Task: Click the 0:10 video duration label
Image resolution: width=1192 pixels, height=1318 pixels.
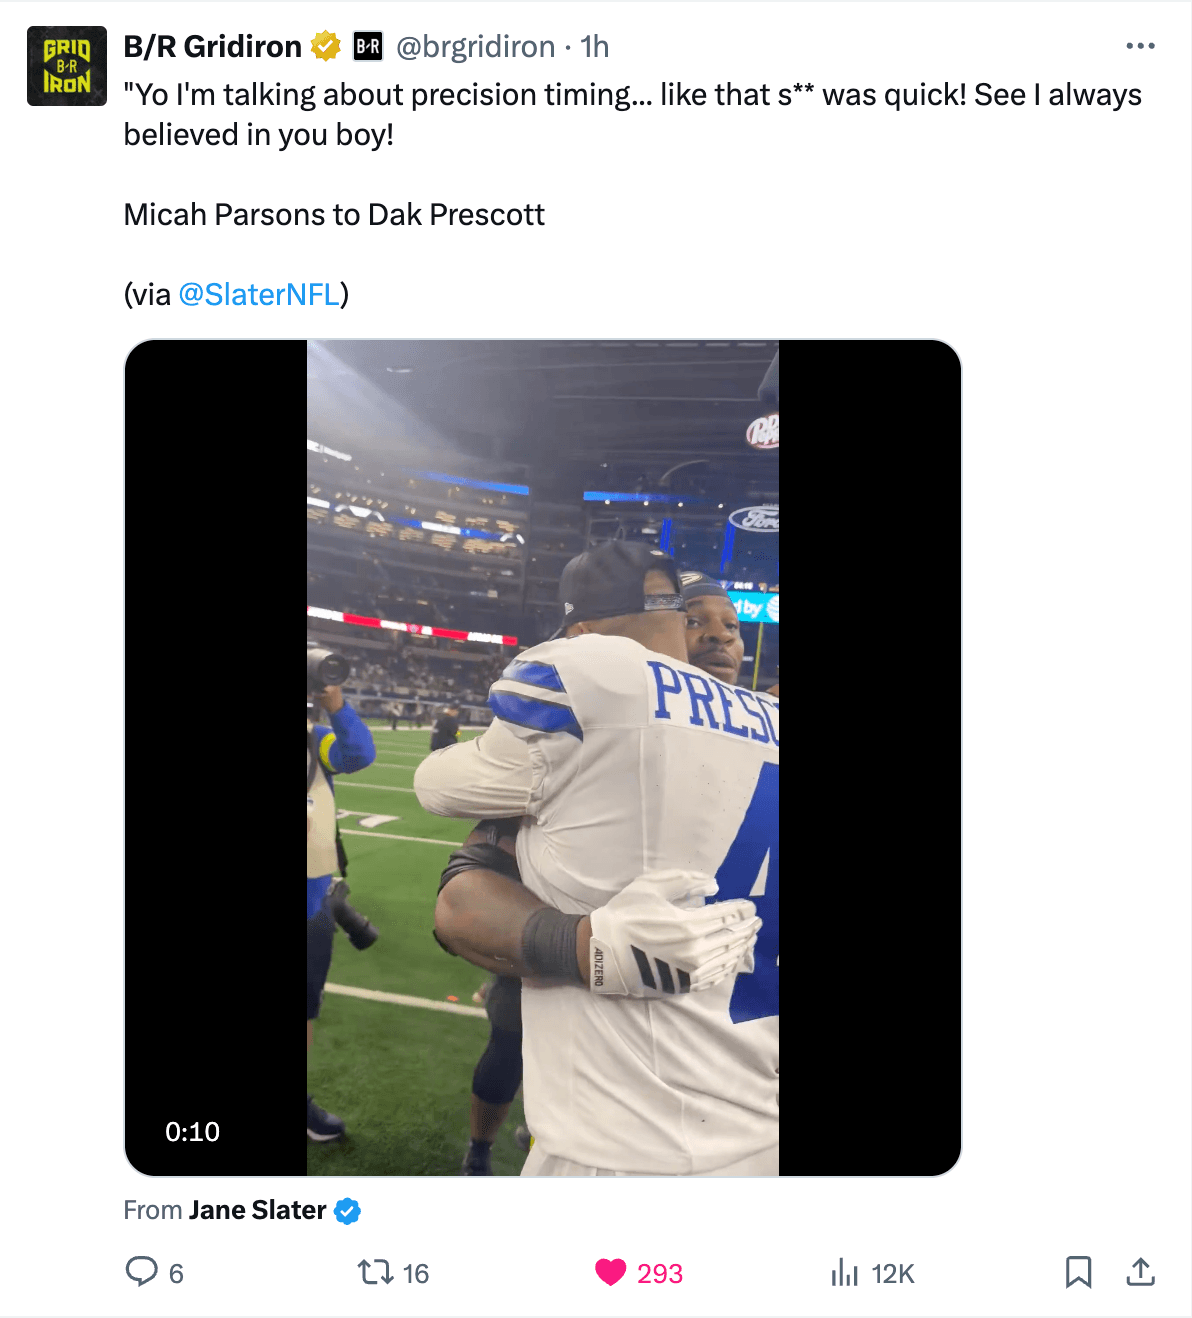Action: [192, 1131]
